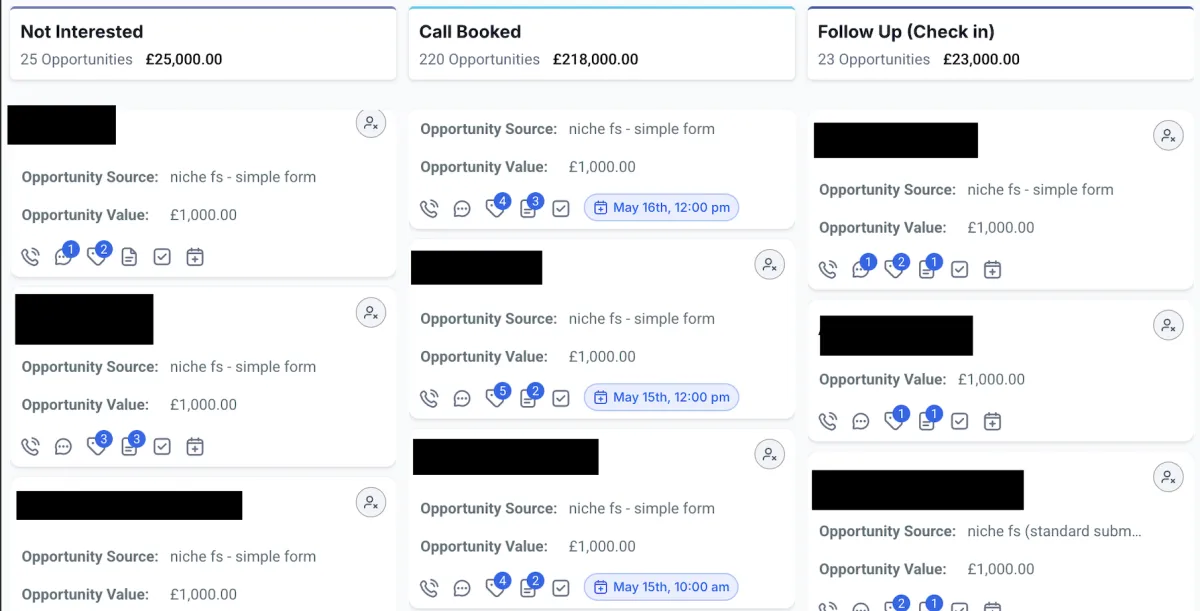Open the May 15th, 12:00 pm appointment badge
Screen dimensions: 1200x611
pos(661,397)
